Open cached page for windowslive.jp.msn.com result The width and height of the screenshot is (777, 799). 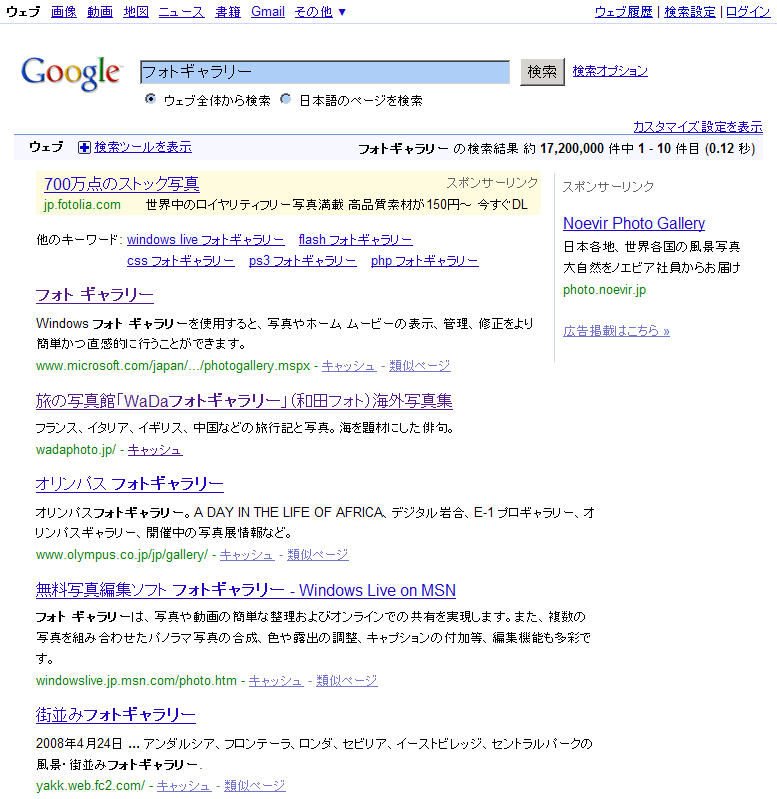(x=276, y=681)
